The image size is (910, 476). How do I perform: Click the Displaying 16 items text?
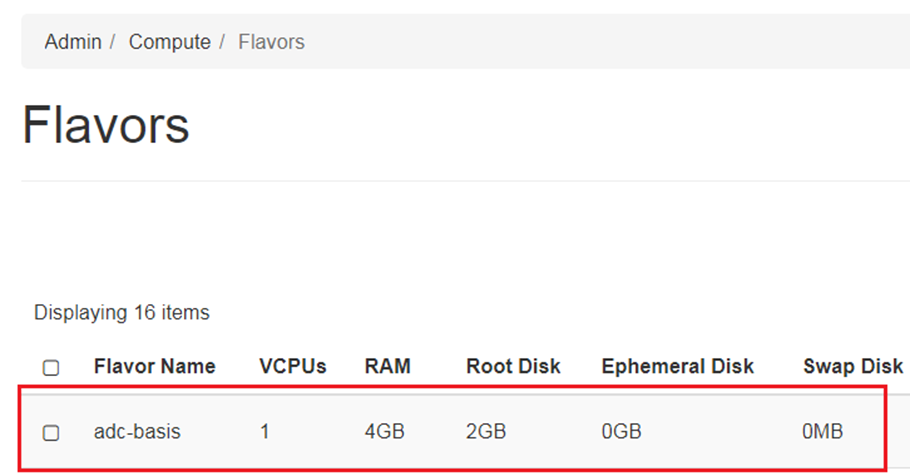click(122, 313)
